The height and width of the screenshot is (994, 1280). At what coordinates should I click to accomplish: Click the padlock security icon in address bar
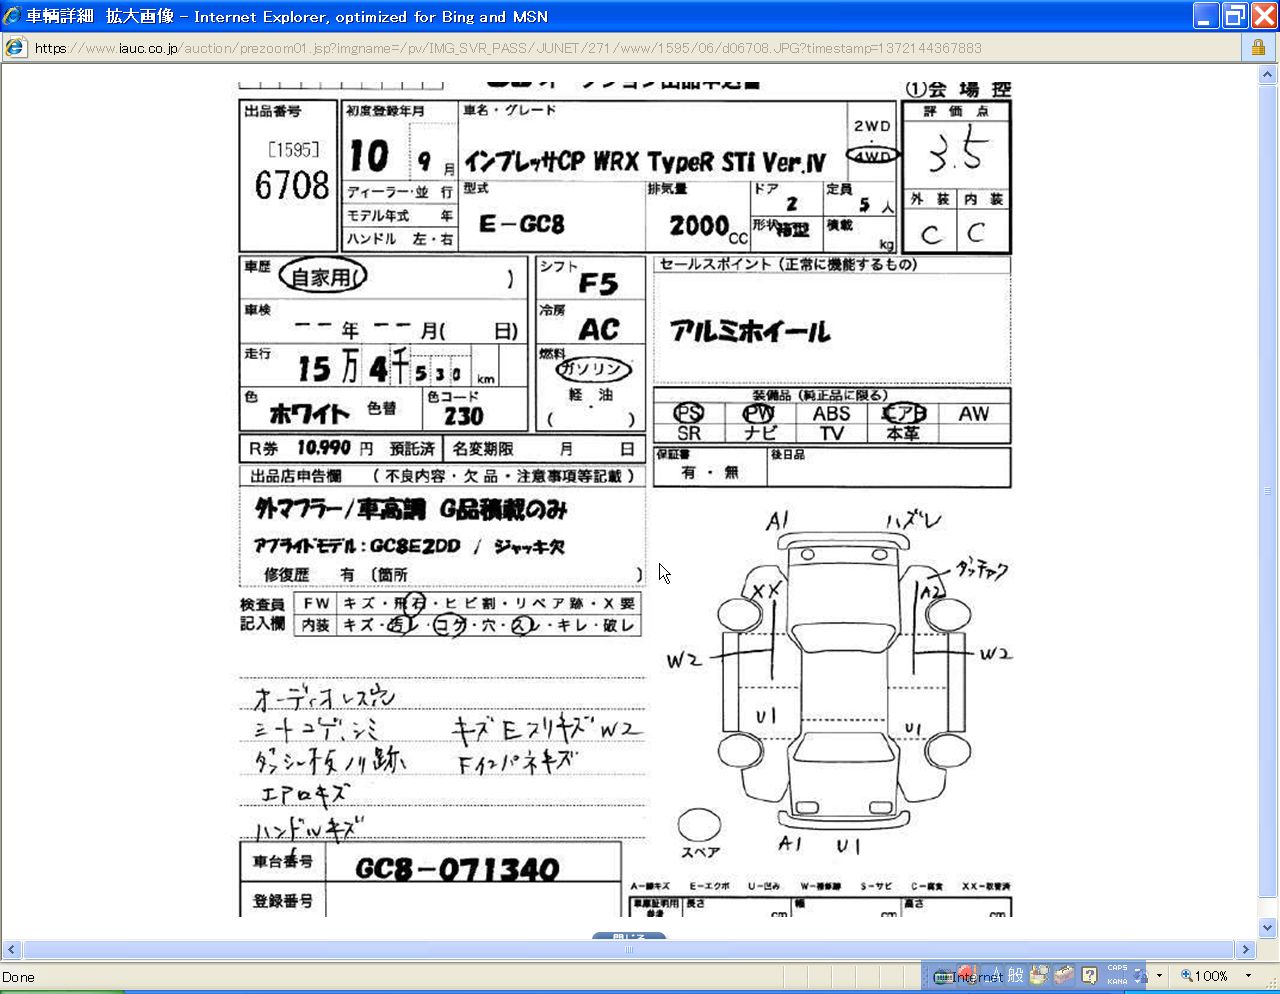coord(1258,48)
